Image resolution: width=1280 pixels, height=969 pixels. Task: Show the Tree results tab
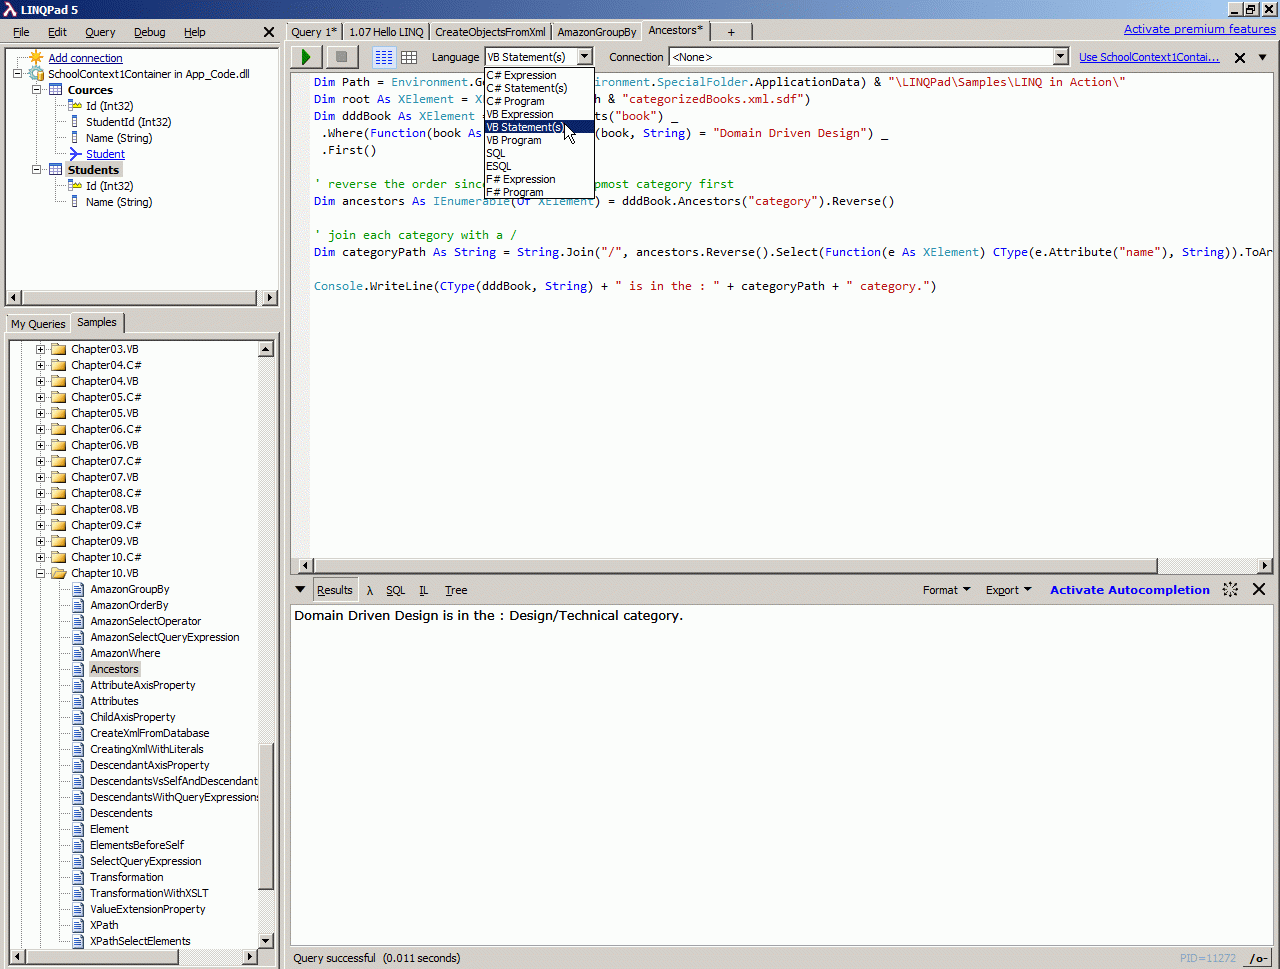[456, 590]
